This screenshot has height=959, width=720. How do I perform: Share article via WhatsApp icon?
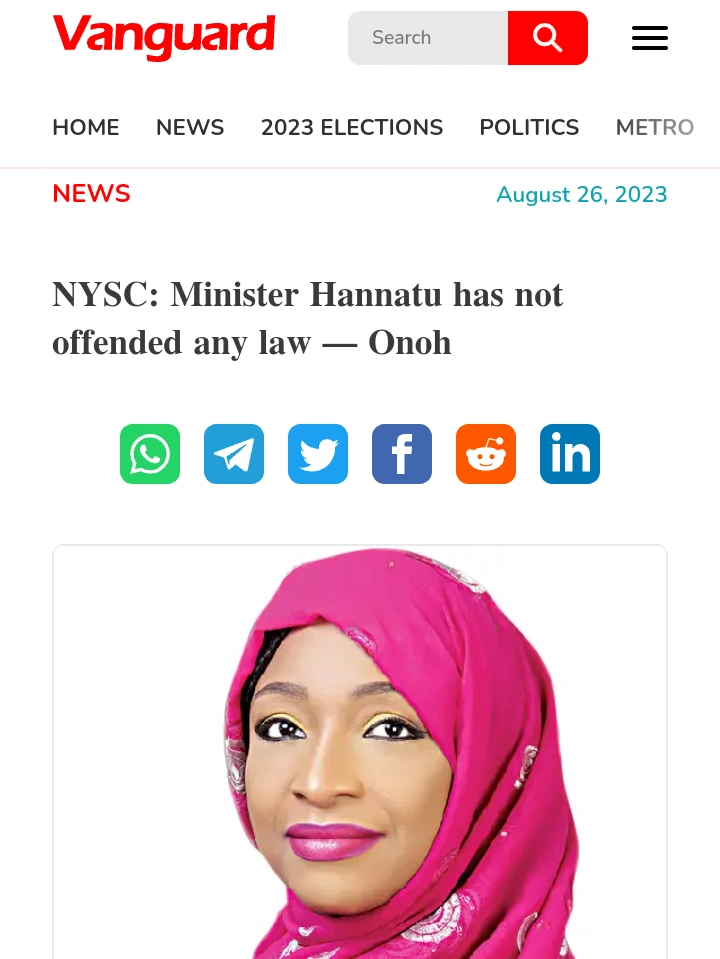150,454
